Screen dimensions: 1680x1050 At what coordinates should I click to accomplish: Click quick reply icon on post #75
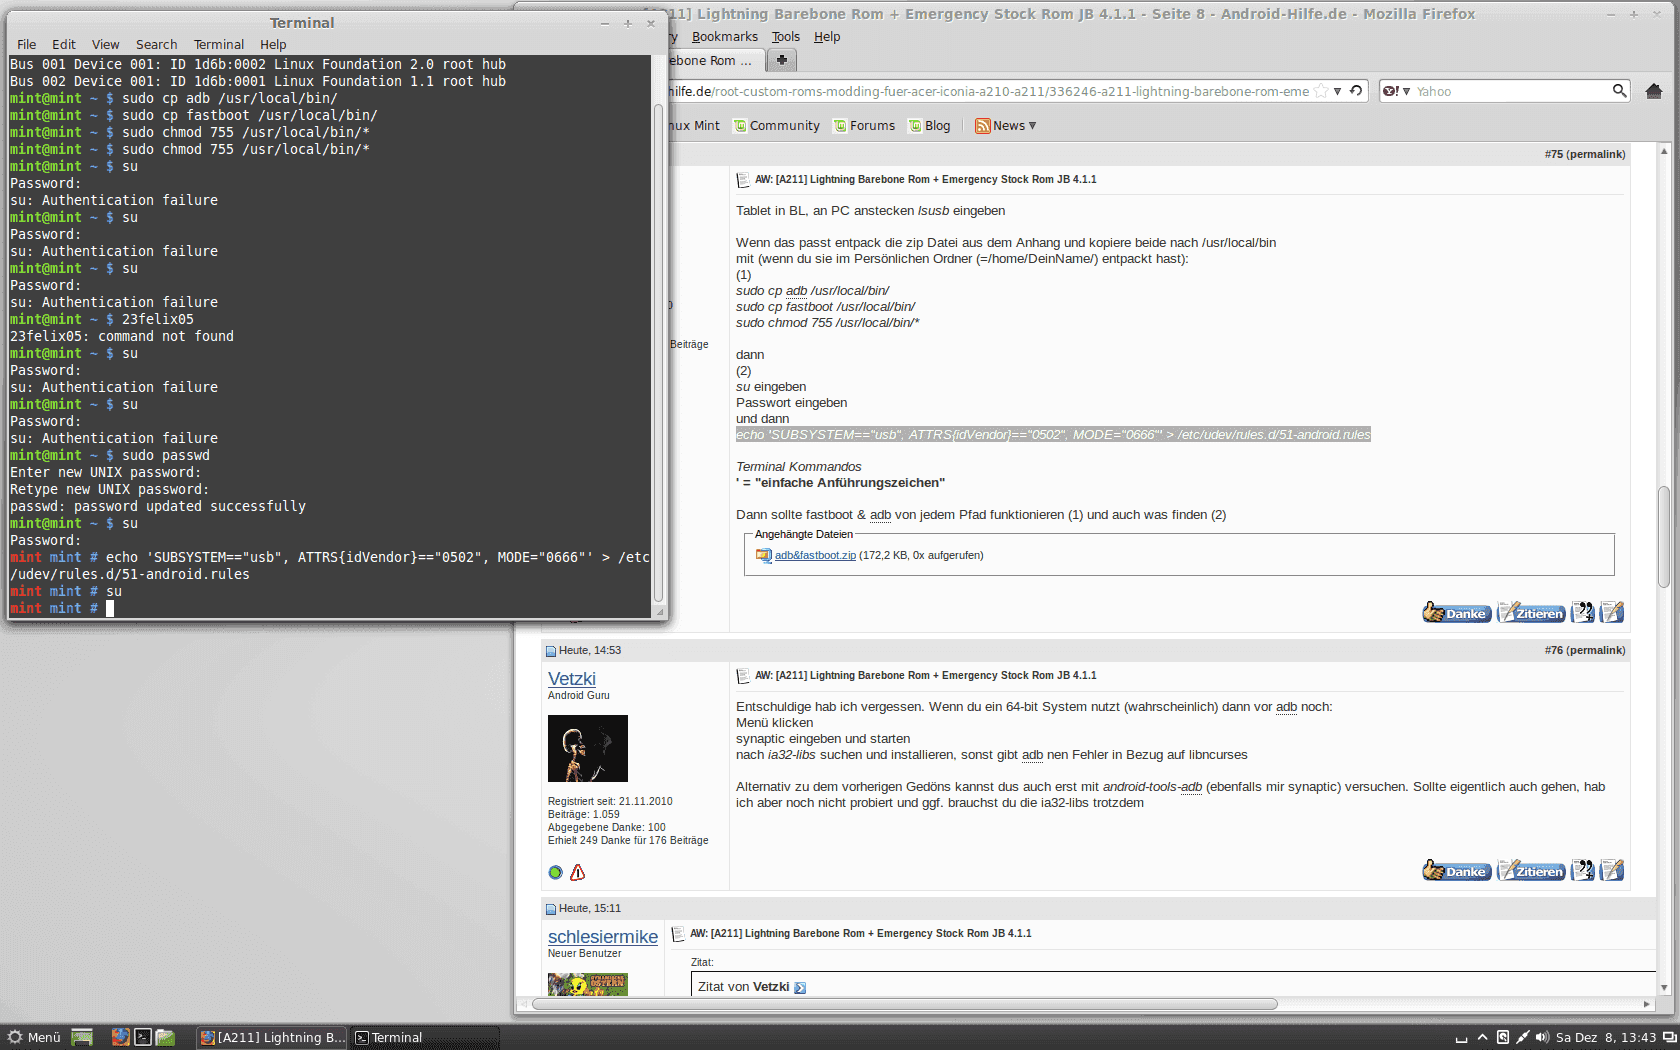(x=1612, y=612)
